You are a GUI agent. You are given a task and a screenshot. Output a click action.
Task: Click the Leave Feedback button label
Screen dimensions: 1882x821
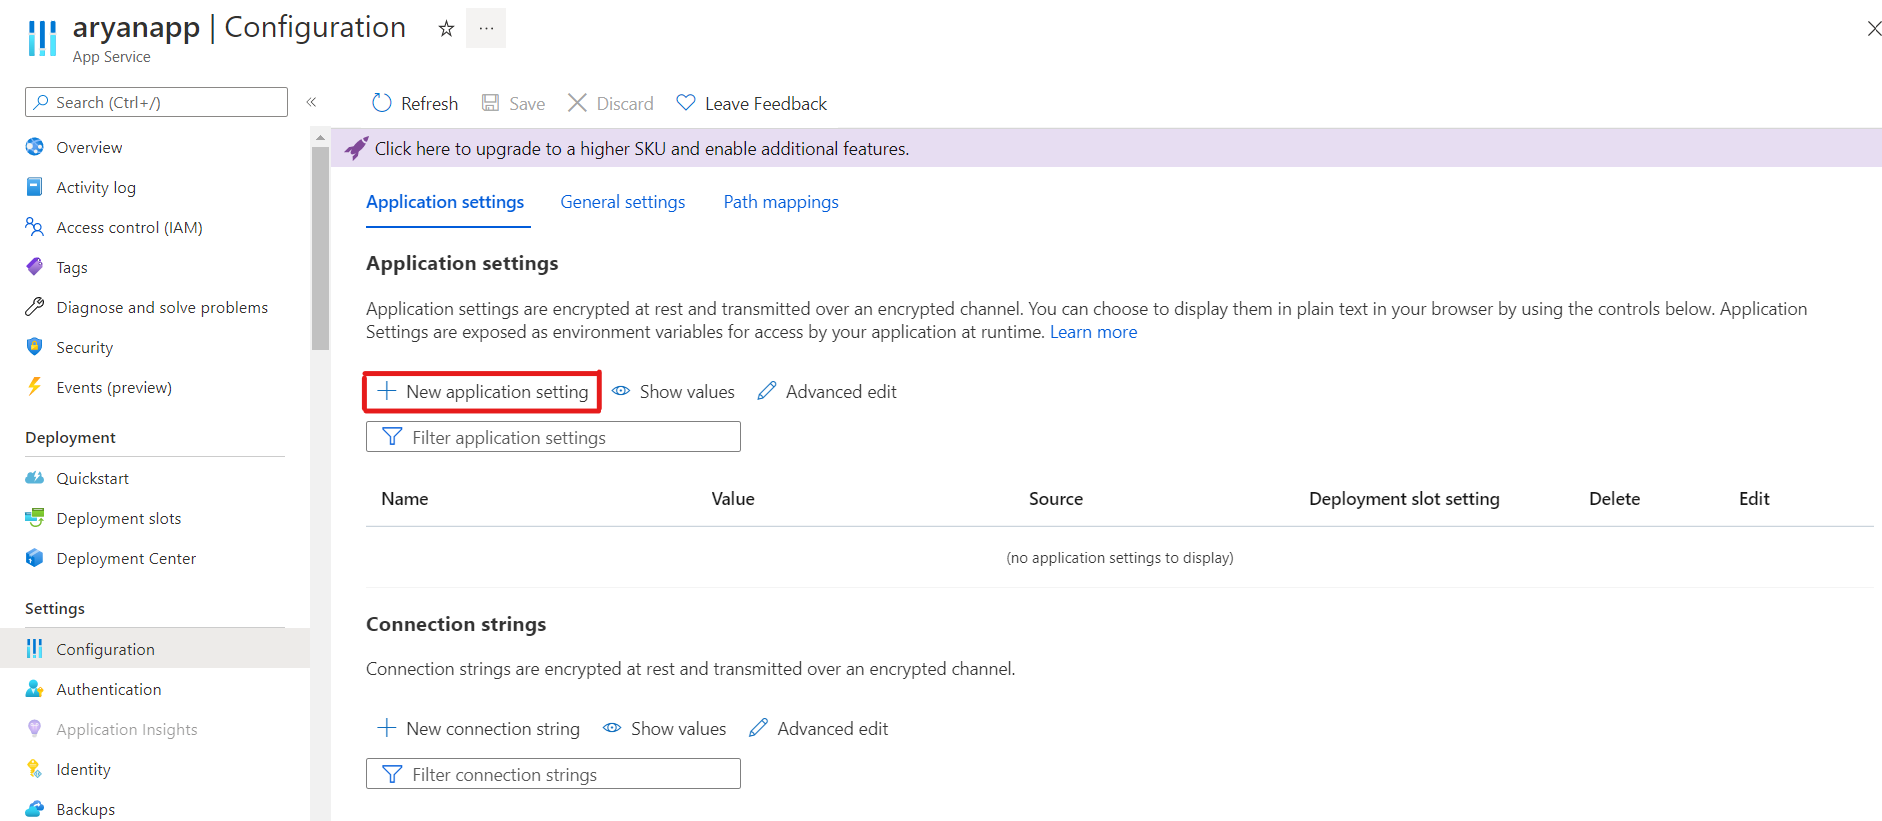[766, 103]
